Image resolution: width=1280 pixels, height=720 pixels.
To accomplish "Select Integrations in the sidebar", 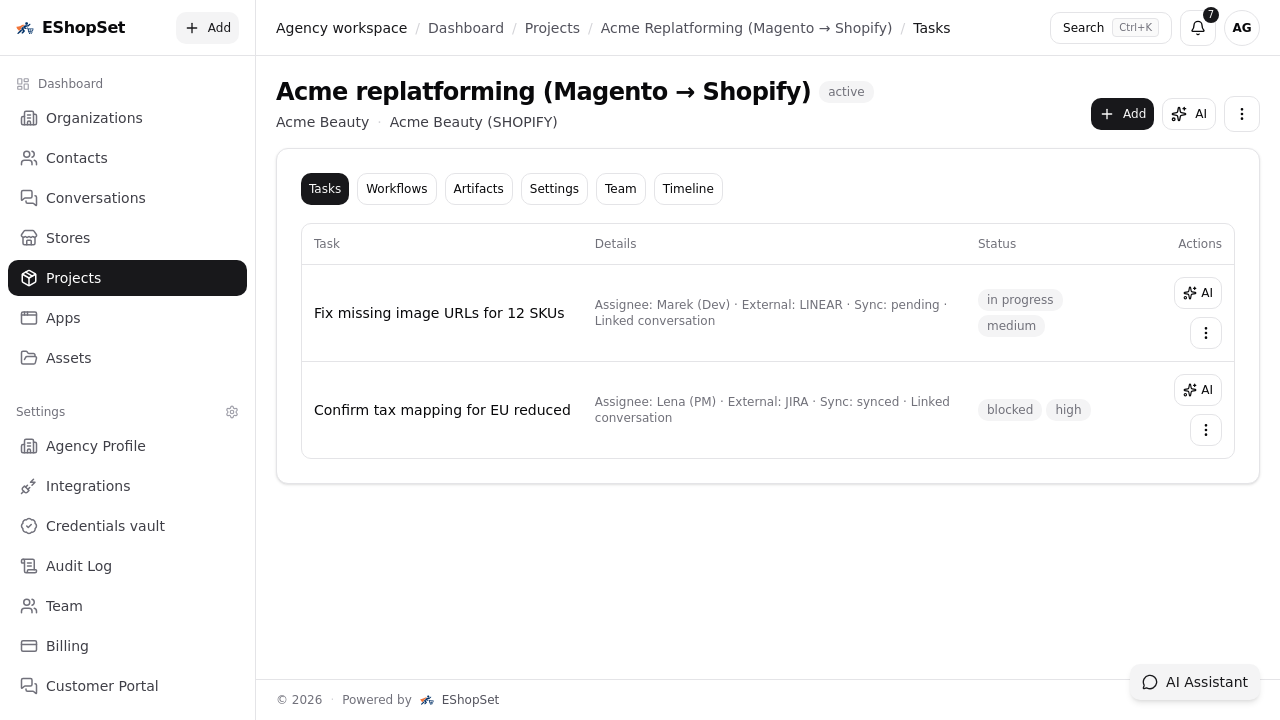I will click(88, 486).
